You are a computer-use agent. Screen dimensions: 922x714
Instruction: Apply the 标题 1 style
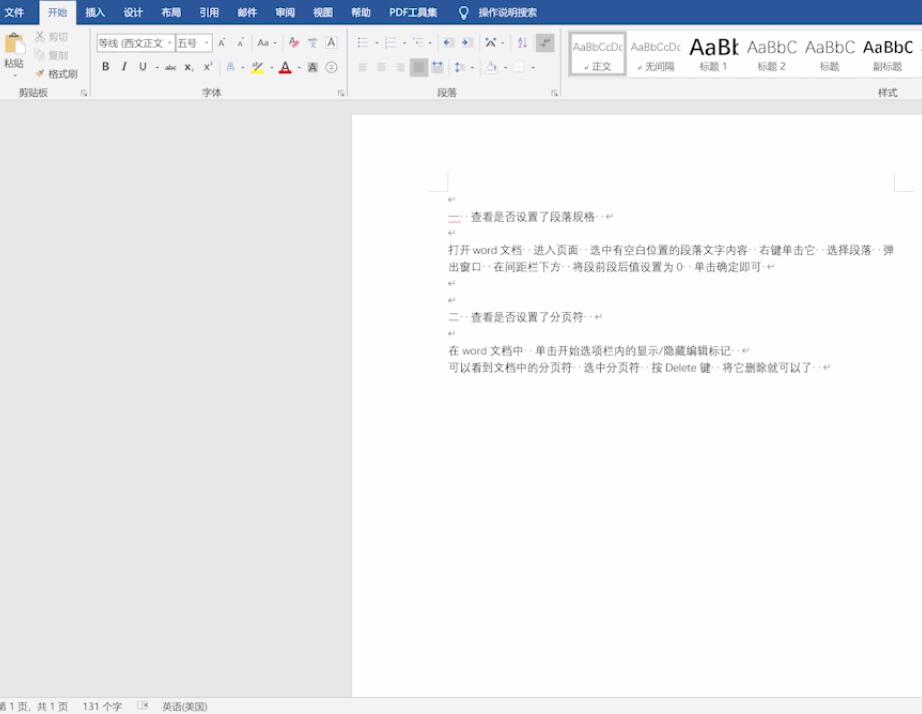pos(713,54)
